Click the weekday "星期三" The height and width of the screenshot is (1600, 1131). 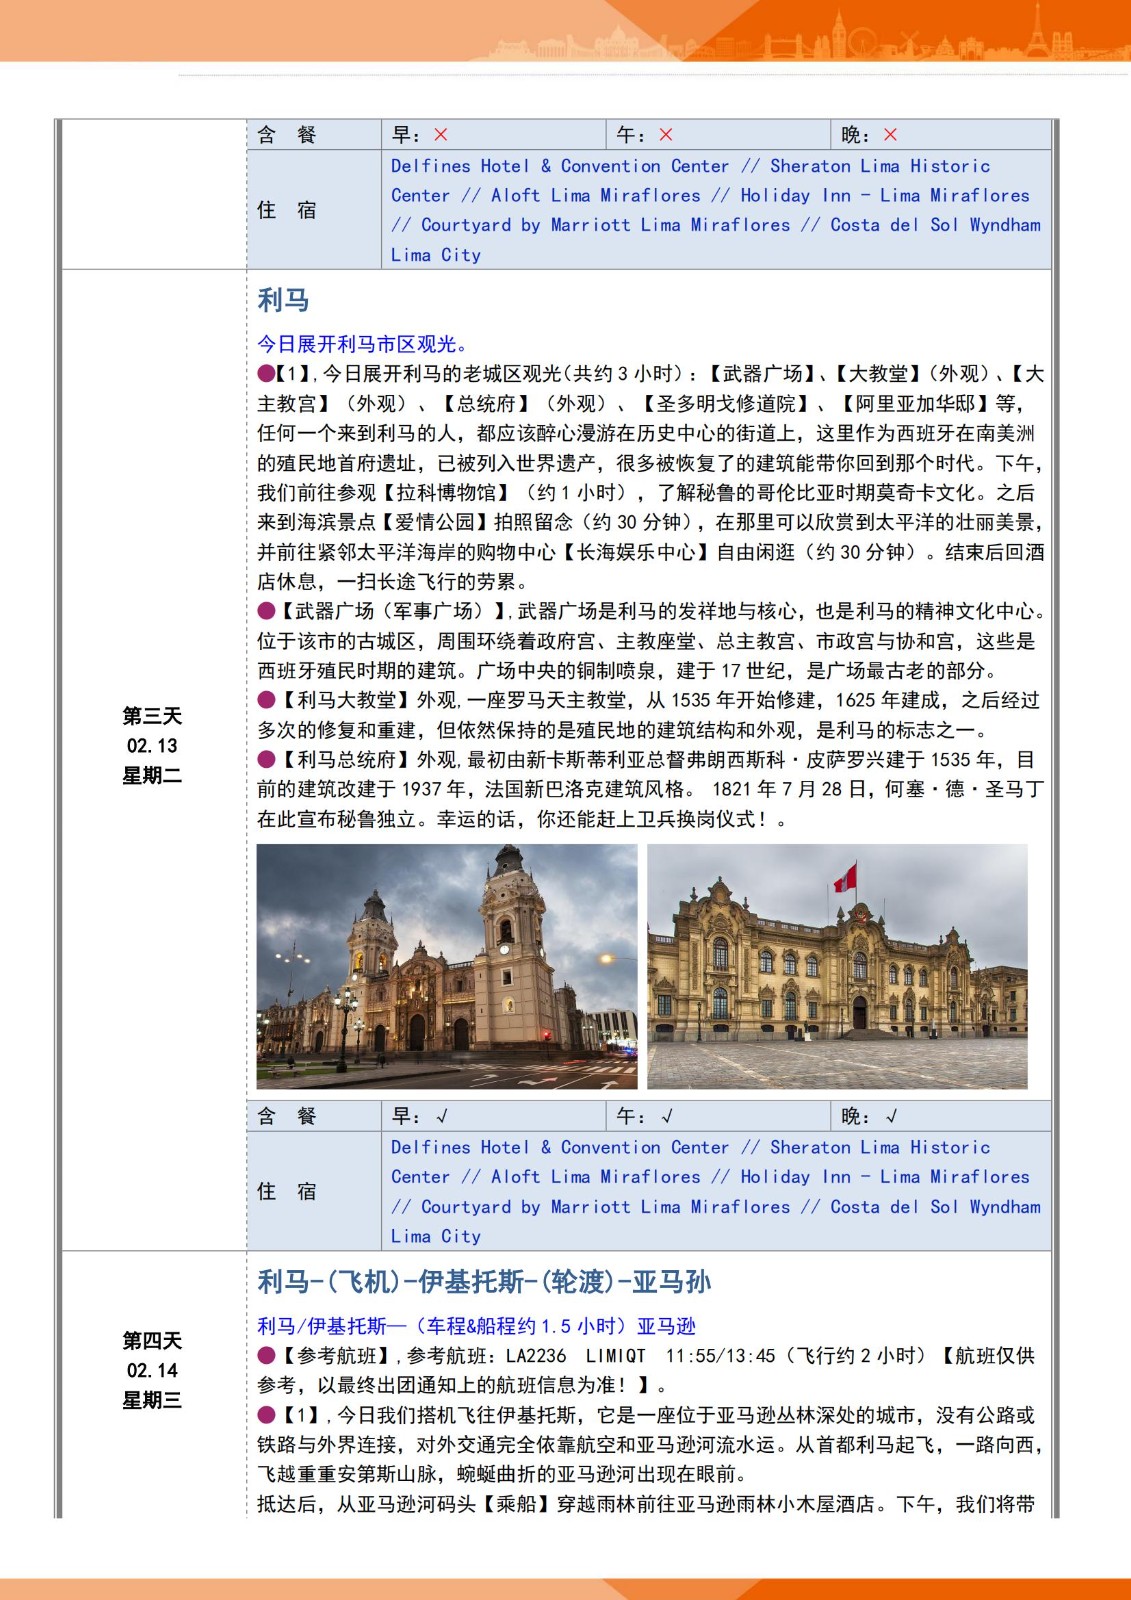[x=152, y=1400]
